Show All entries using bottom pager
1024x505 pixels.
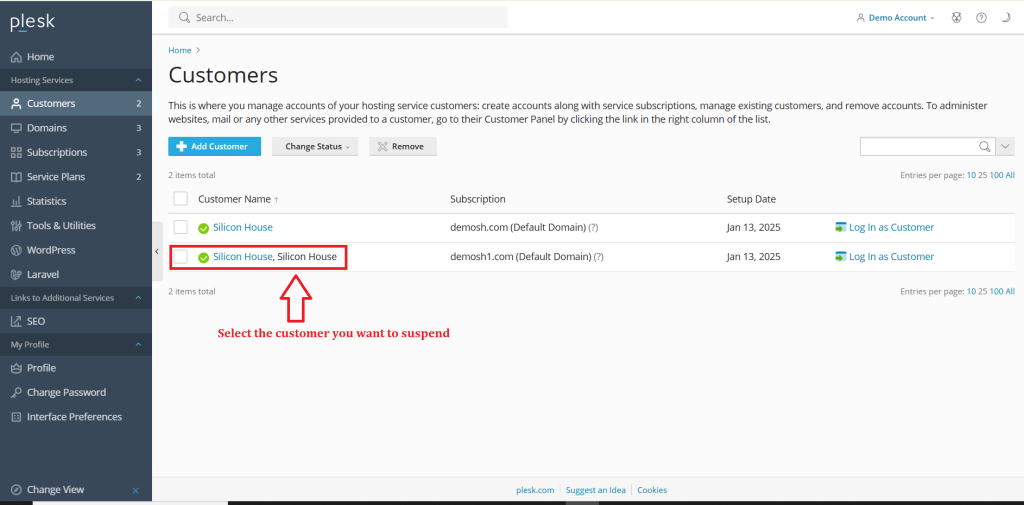[x=1010, y=291]
